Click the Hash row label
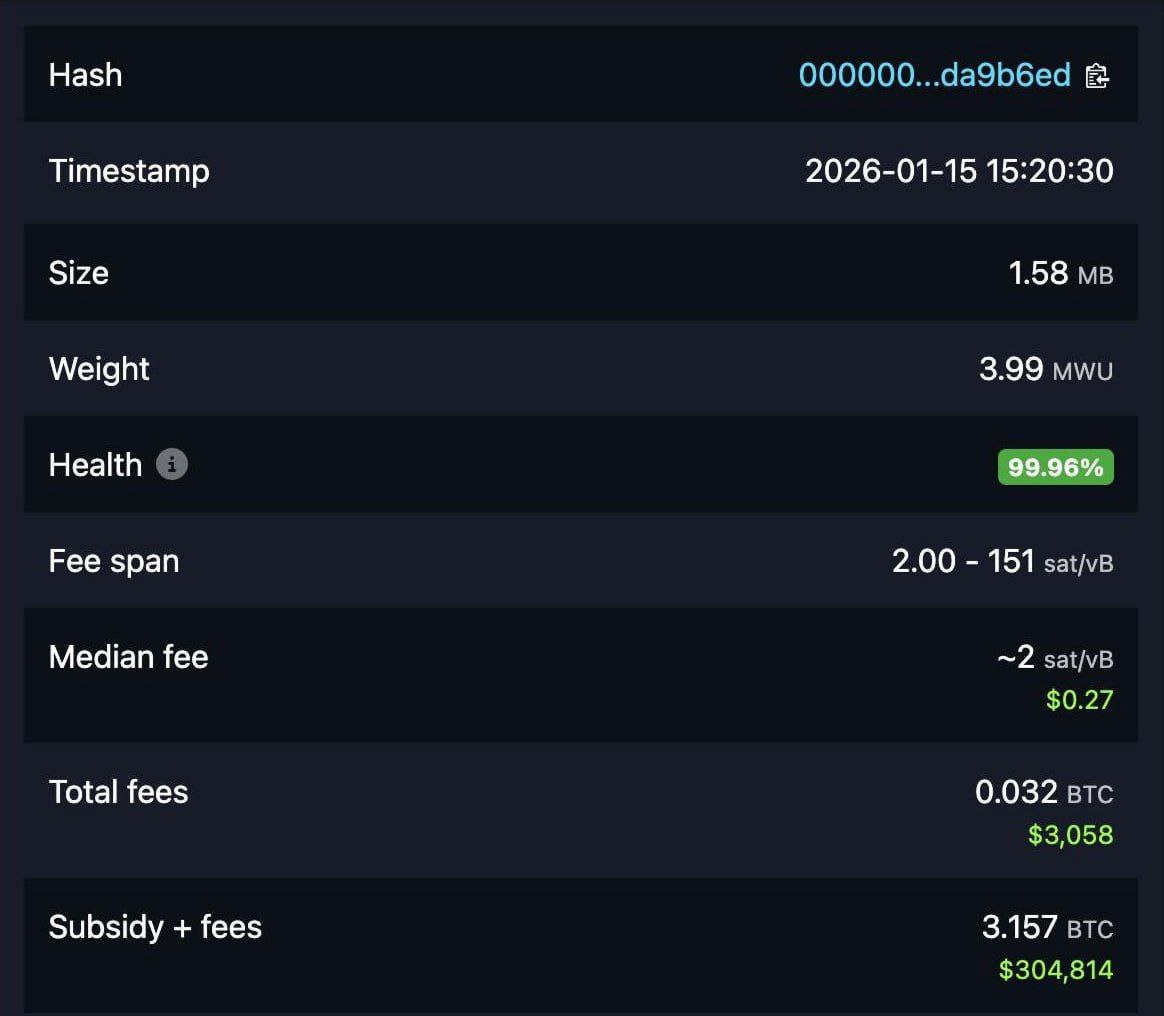The width and height of the screenshot is (1164, 1016). [x=85, y=75]
